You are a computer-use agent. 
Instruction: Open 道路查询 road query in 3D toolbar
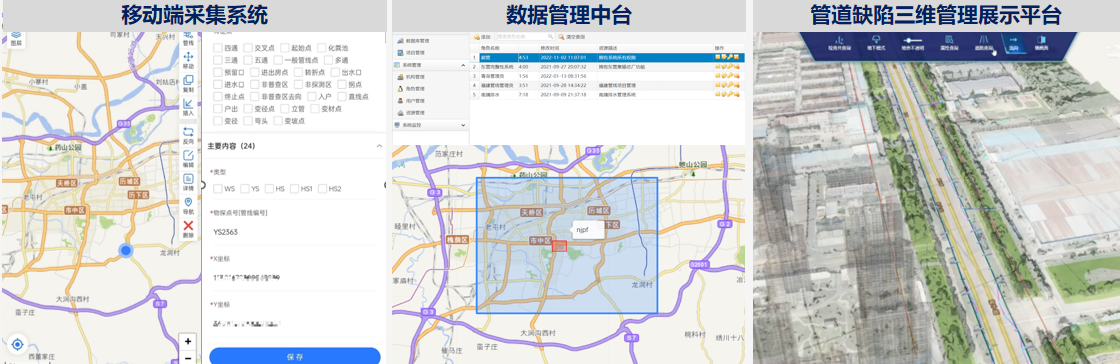tap(984, 44)
